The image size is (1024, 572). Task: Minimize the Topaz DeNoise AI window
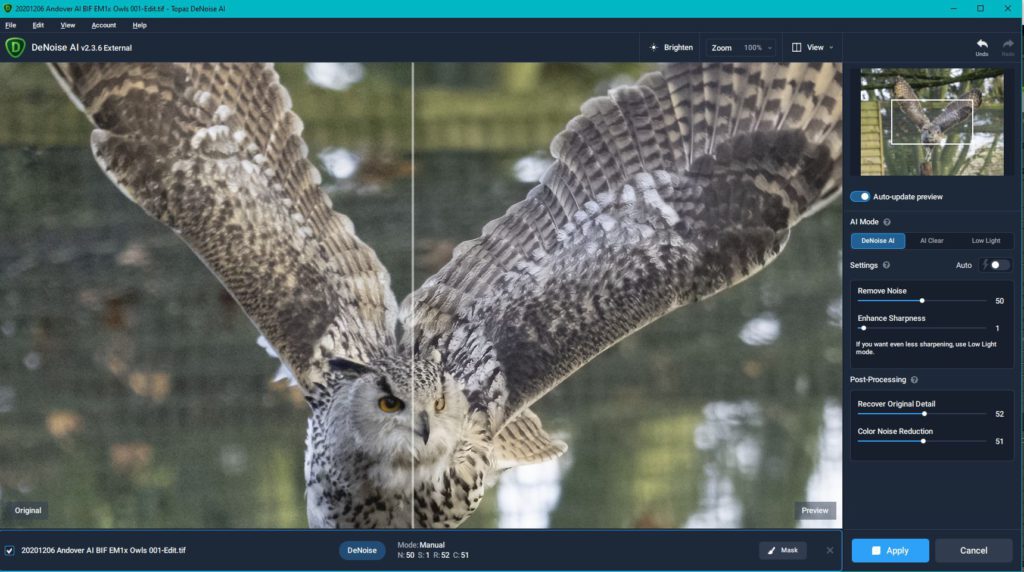click(953, 8)
